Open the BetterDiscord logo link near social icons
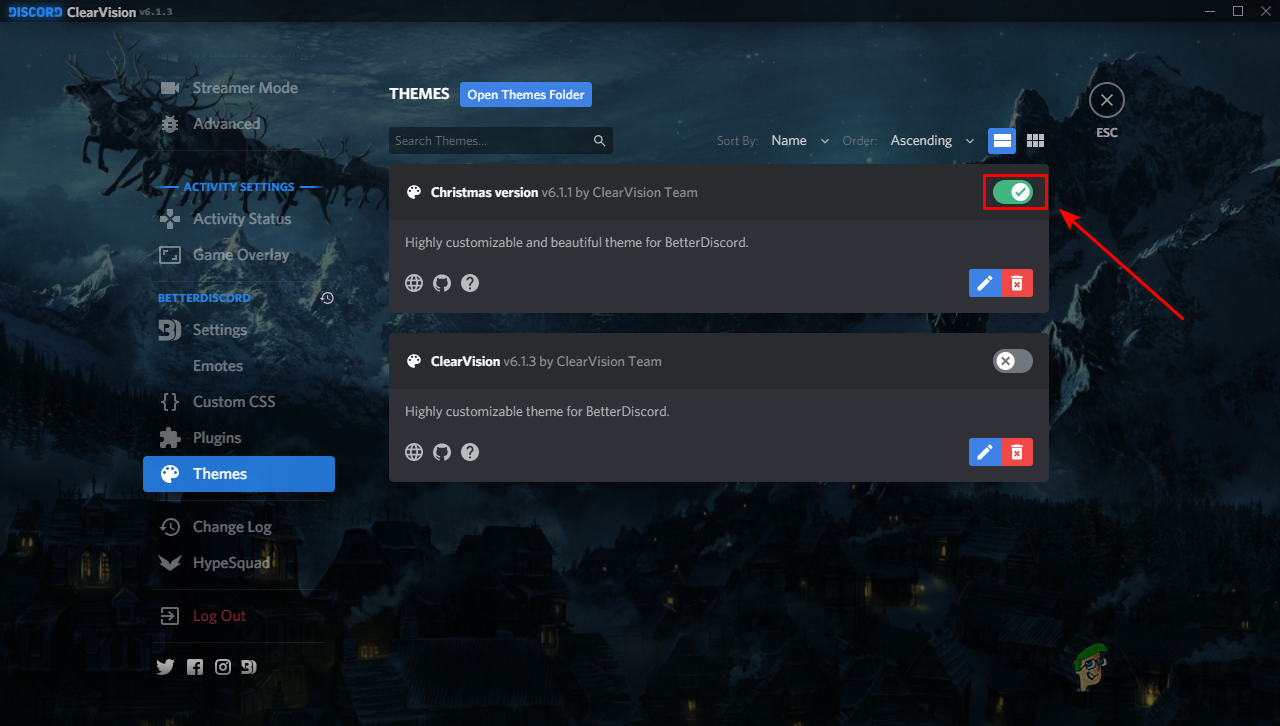1280x726 pixels. point(249,667)
